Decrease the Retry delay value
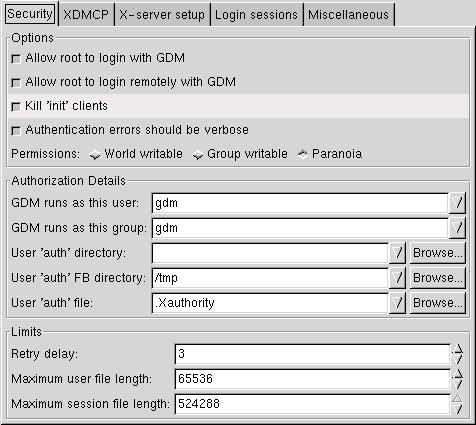 [x=458, y=359]
